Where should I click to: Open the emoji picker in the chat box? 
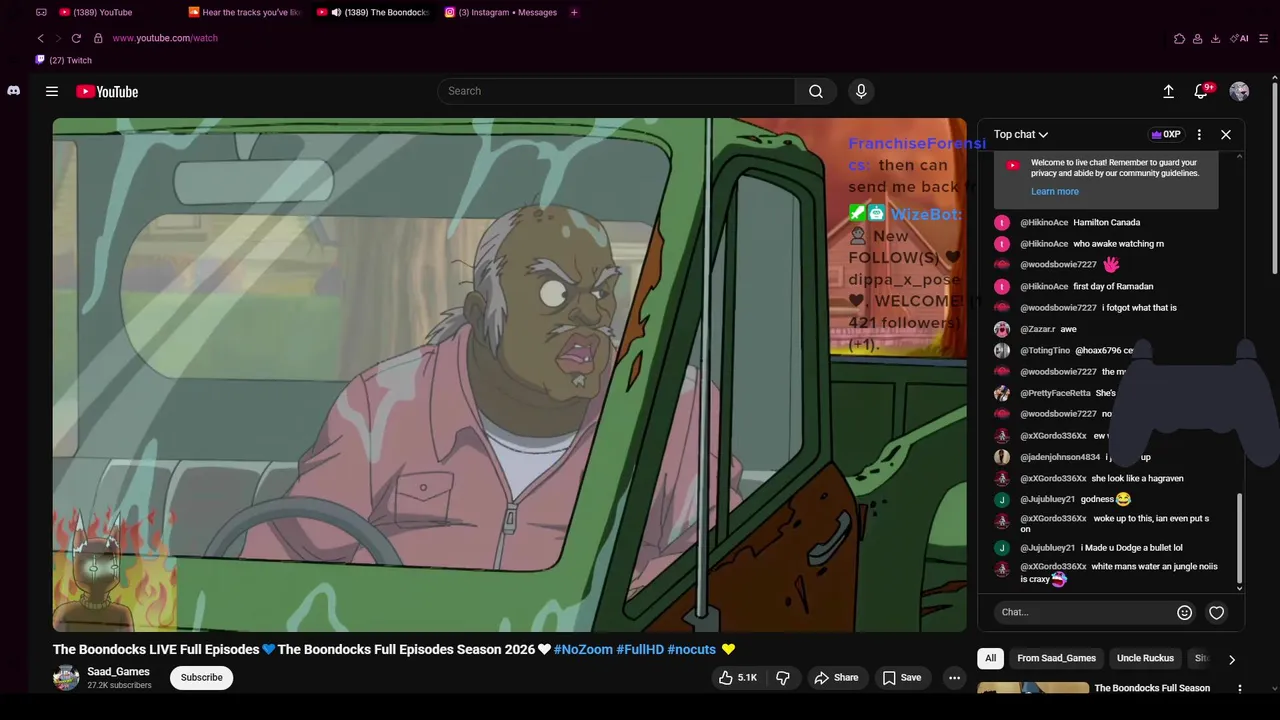pos(1184,613)
